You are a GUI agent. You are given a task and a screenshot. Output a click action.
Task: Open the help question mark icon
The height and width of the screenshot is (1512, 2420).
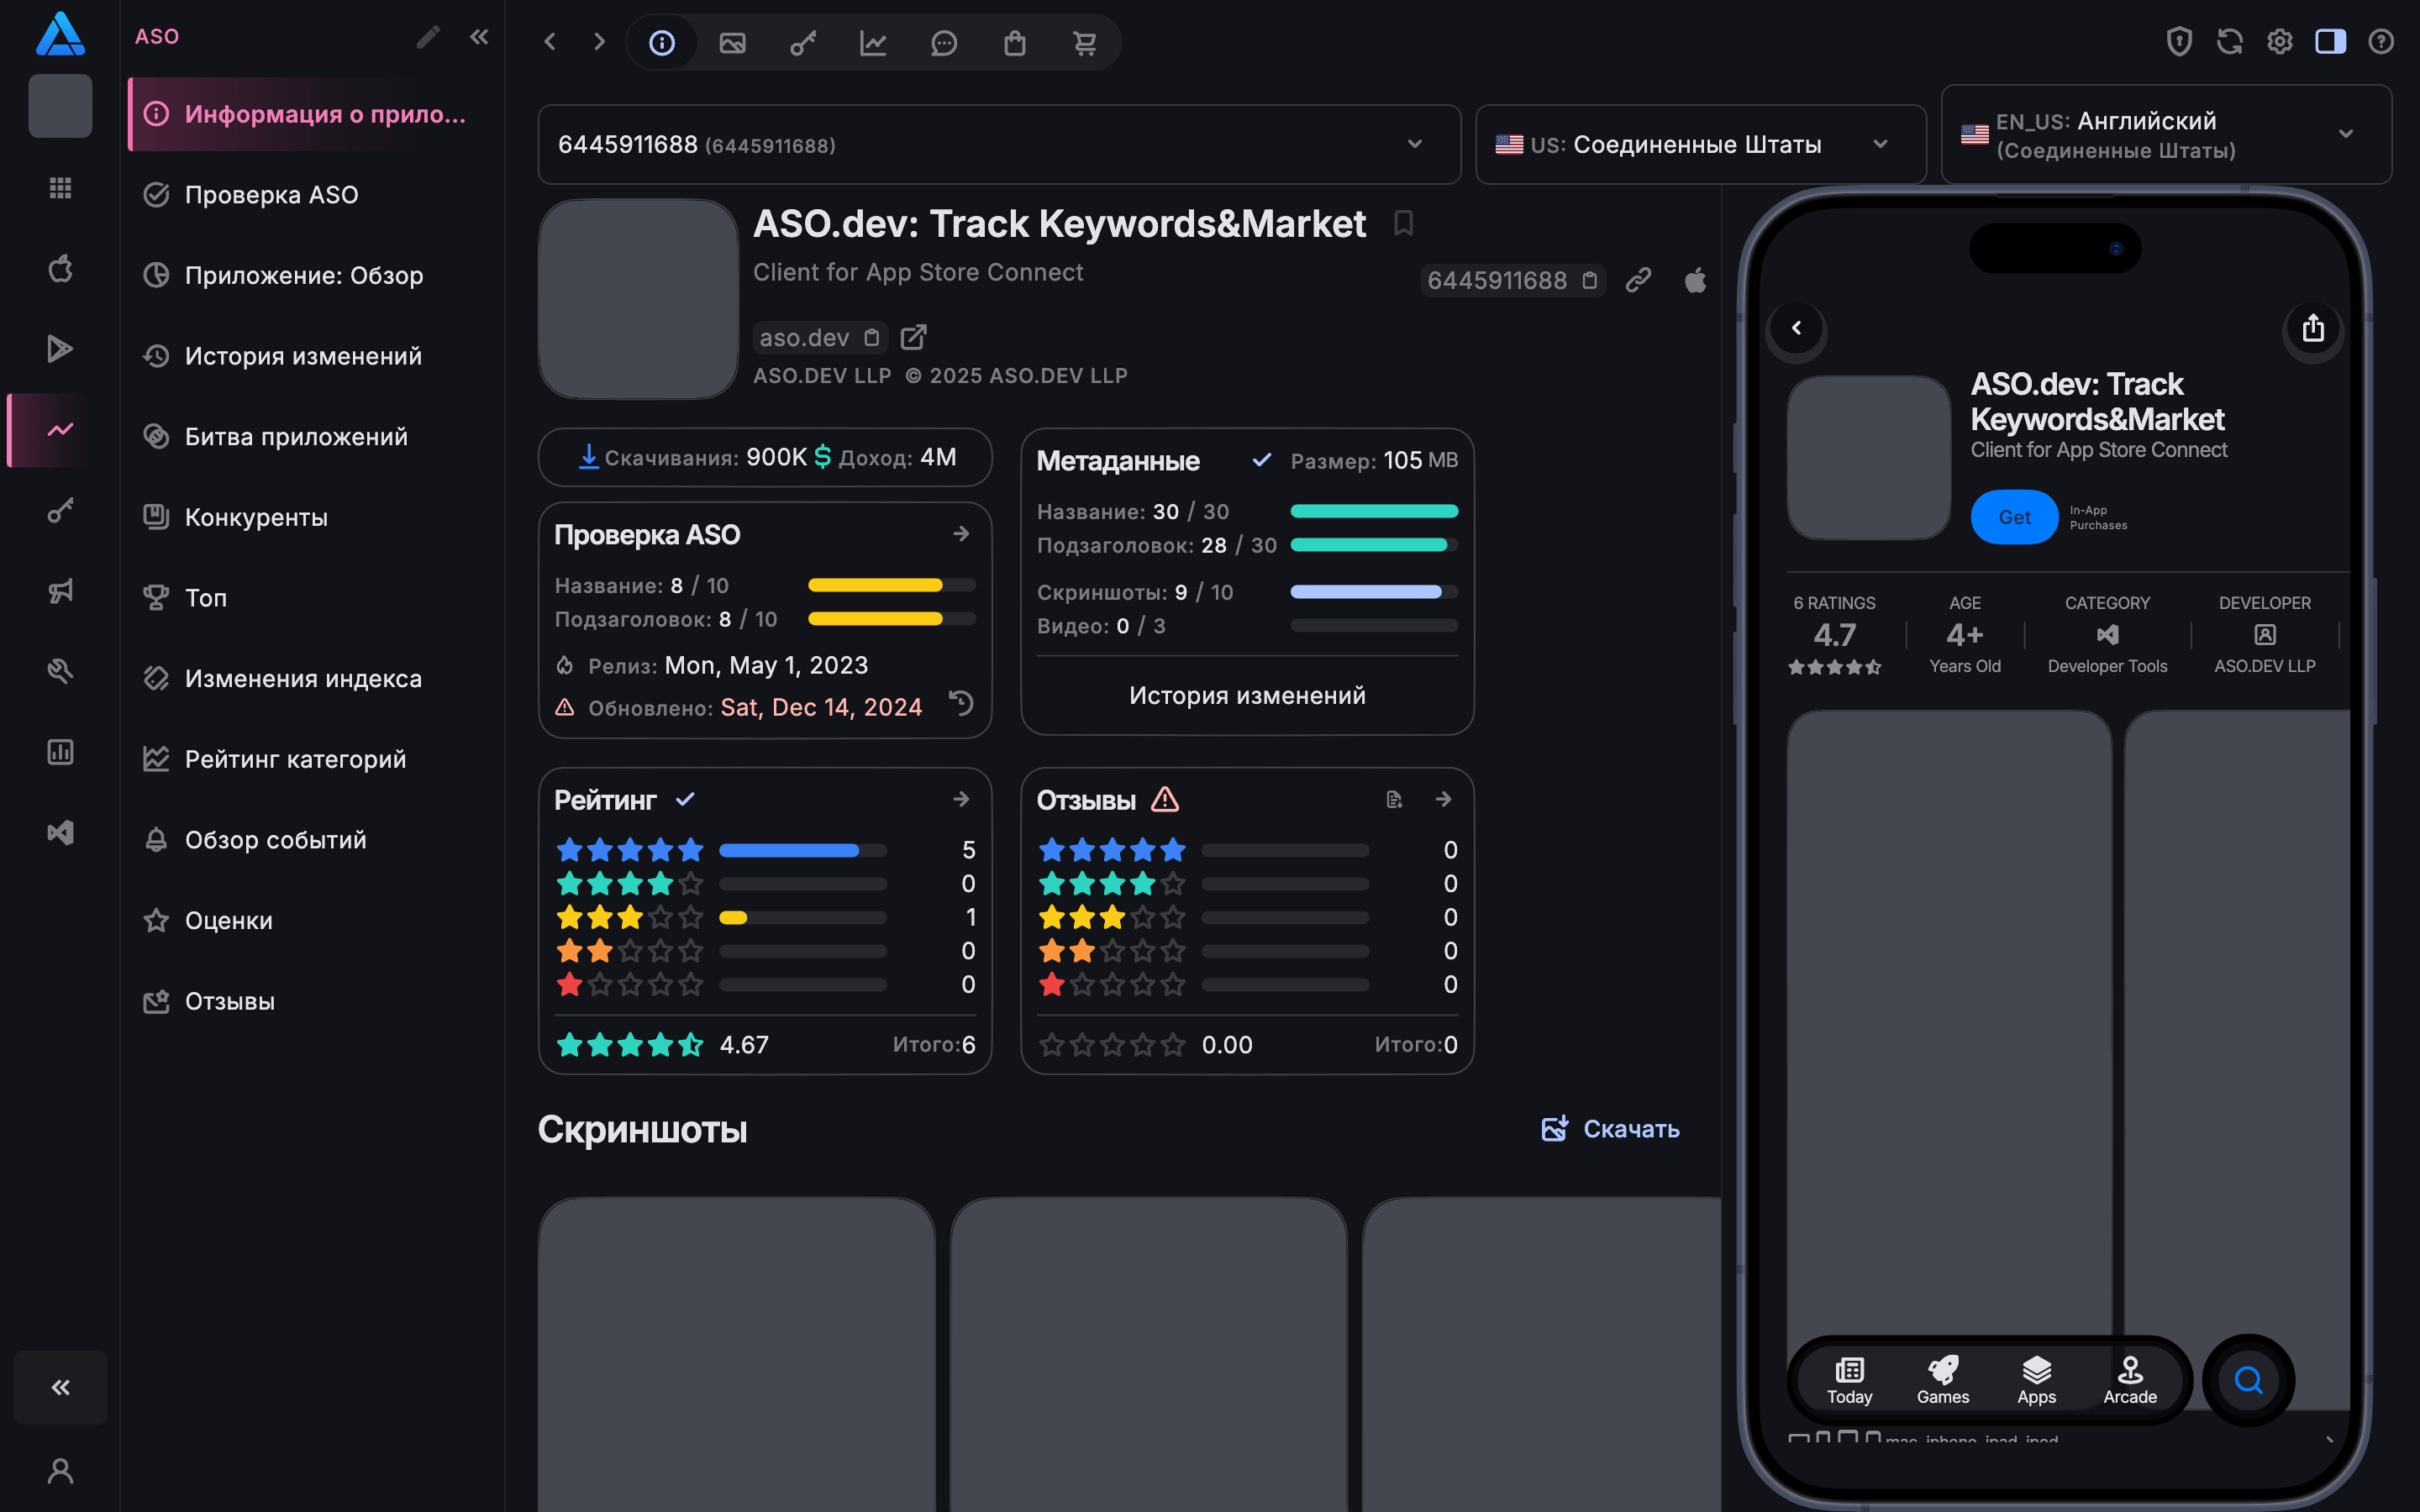(2381, 41)
